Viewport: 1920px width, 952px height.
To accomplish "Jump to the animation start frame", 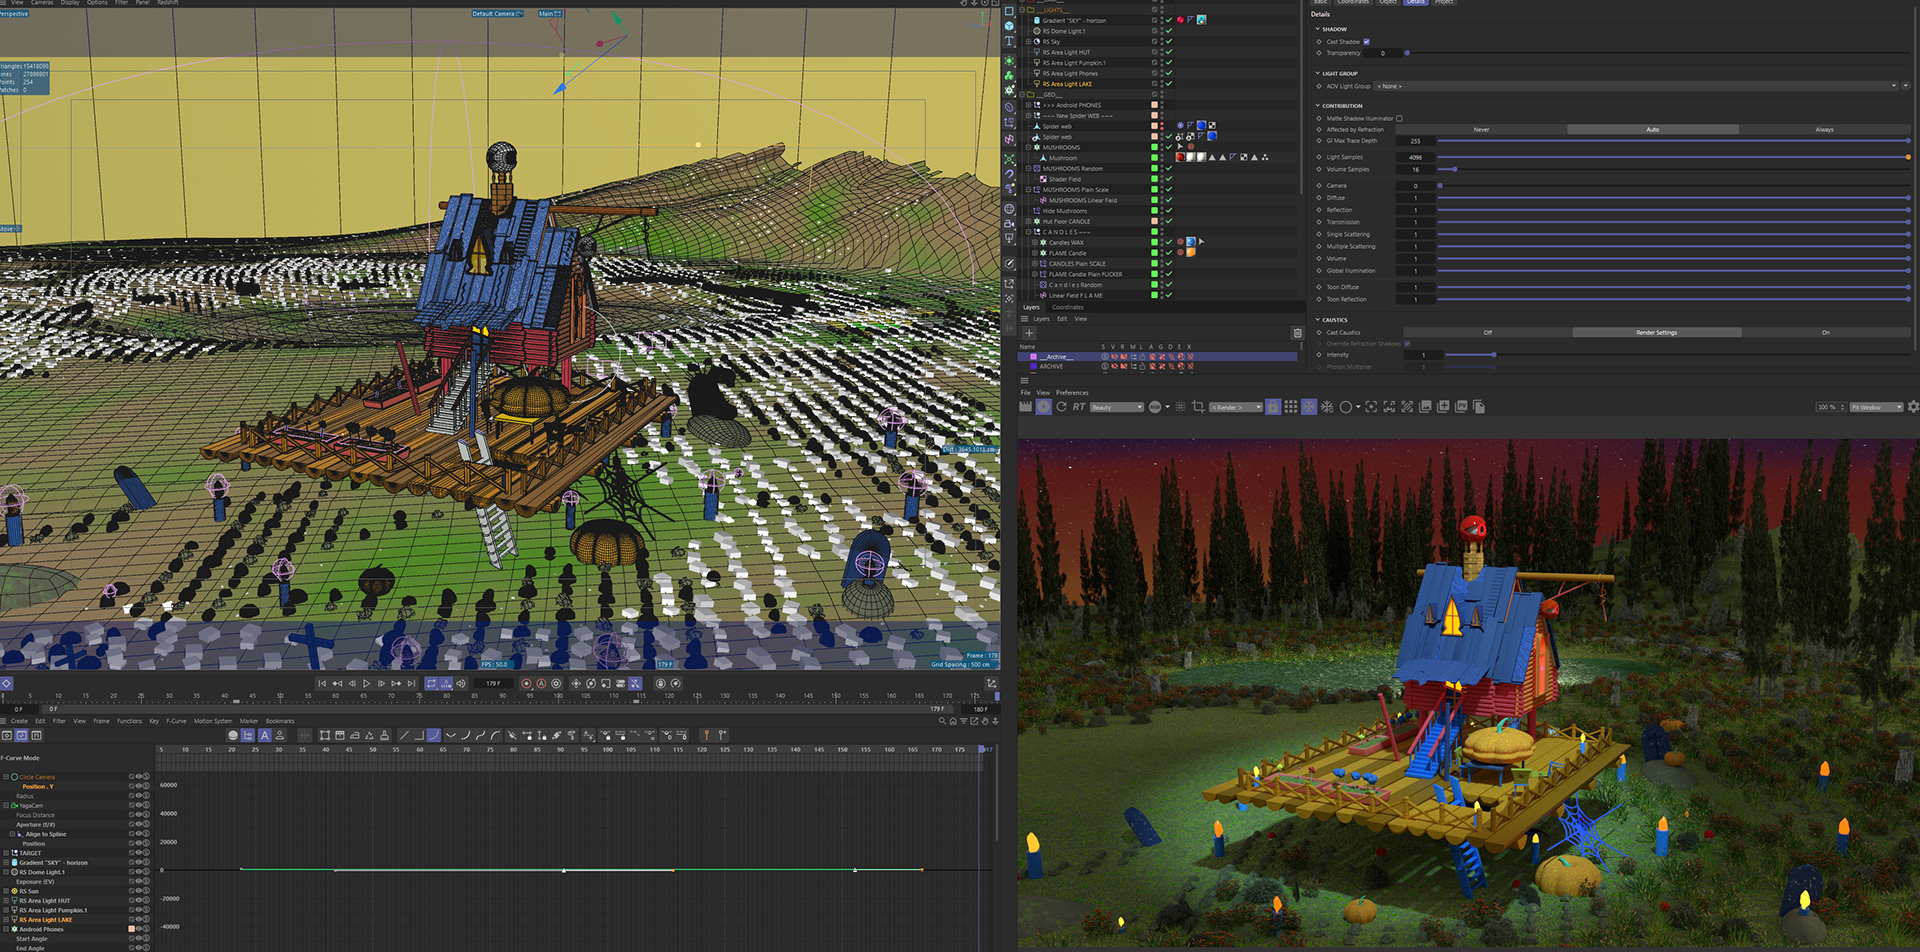I will click(x=322, y=684).
